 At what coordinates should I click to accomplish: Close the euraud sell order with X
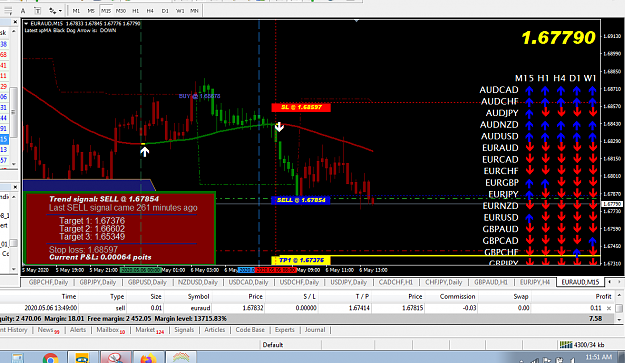pyautogui.click(x=609, y=308)
